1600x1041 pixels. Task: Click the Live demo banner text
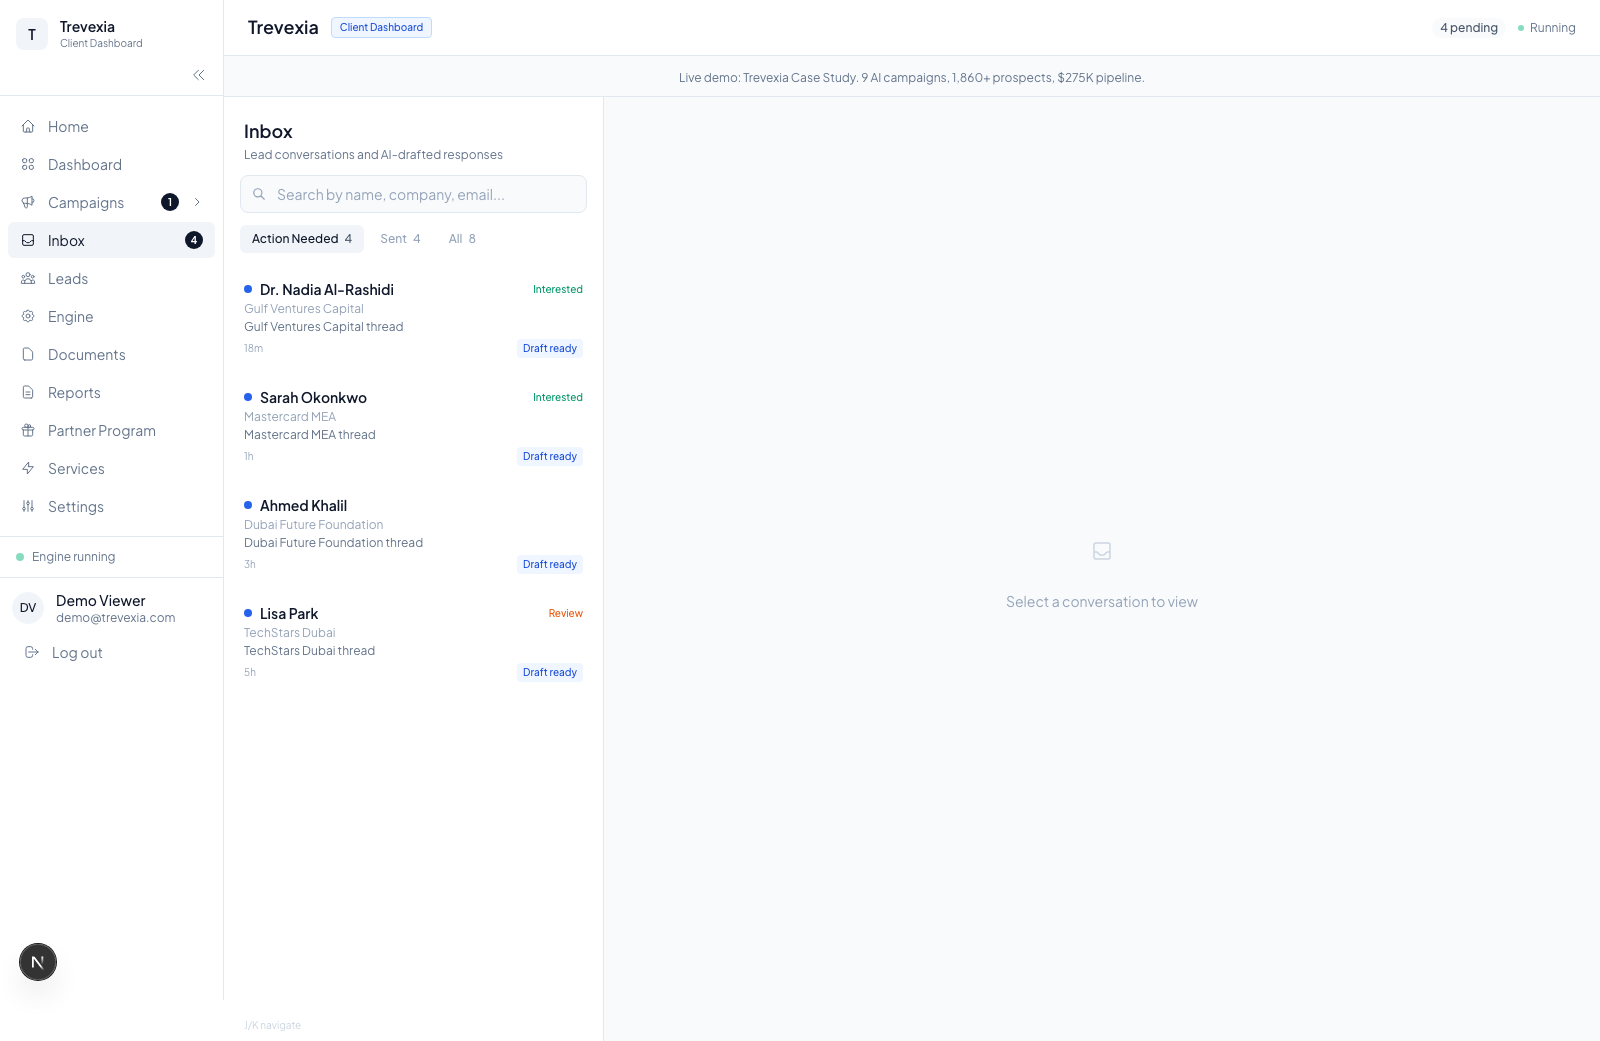(912, 78)
